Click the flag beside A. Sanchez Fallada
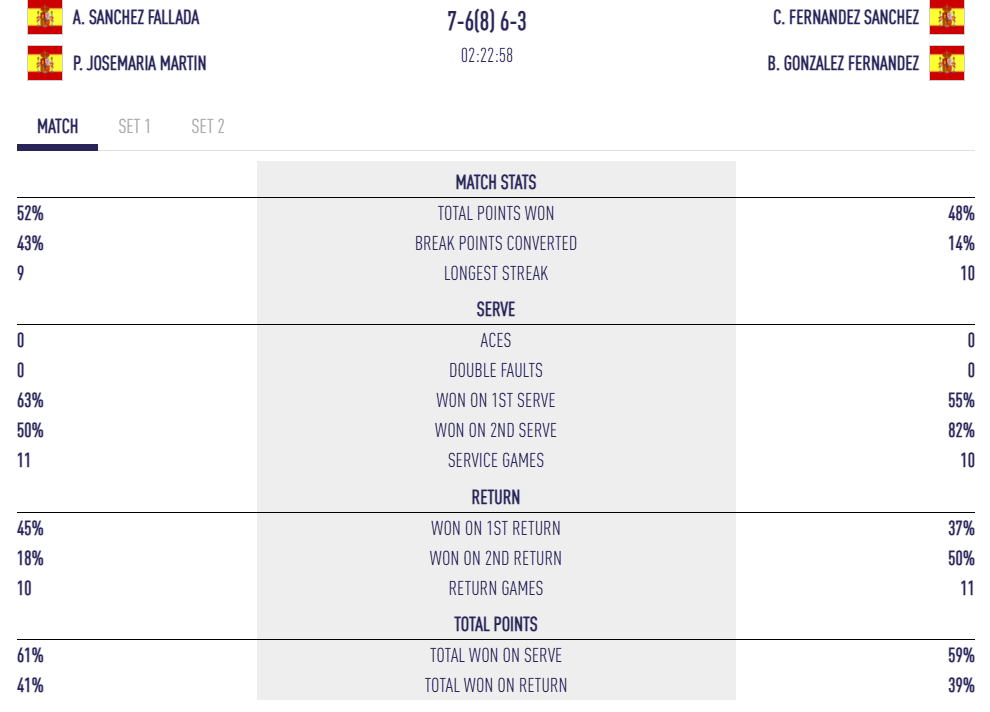 click(x=45, y=17)
